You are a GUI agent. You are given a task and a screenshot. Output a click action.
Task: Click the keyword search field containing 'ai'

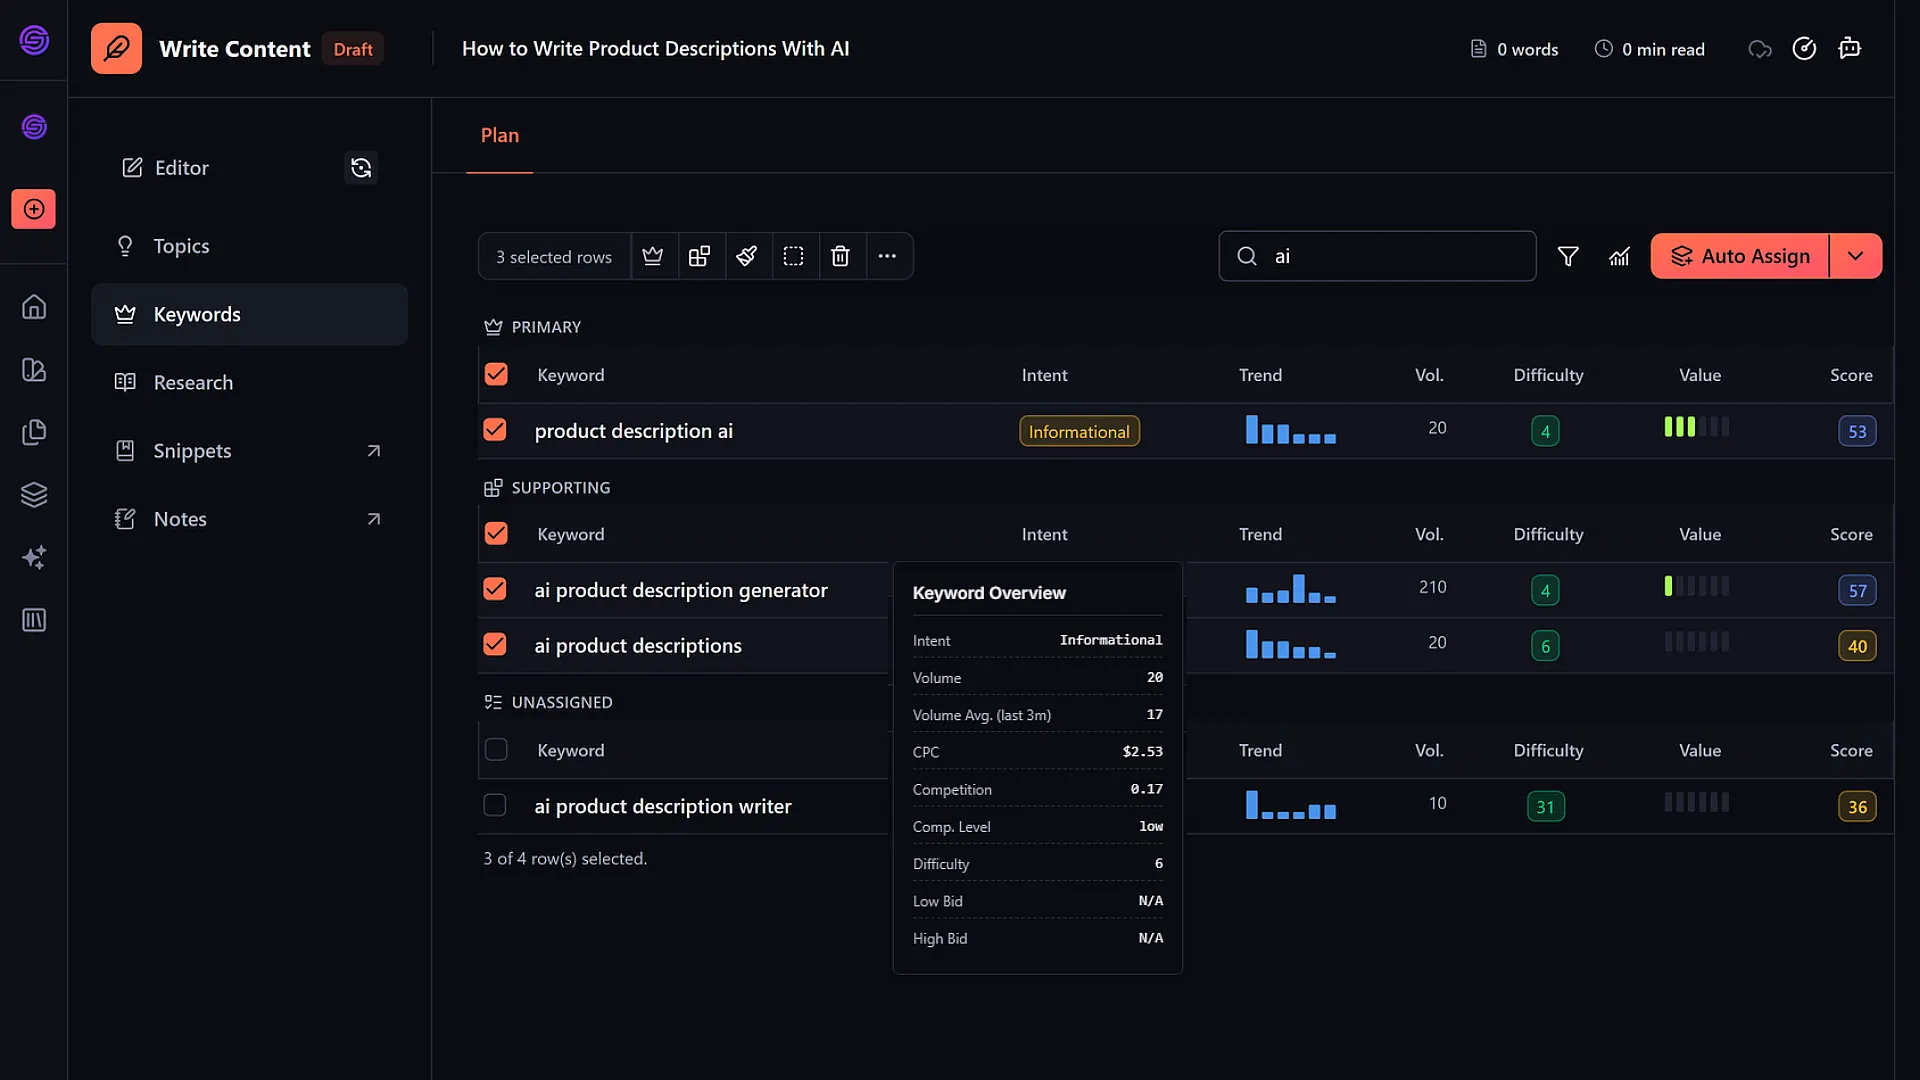[x=1377, y=256]
